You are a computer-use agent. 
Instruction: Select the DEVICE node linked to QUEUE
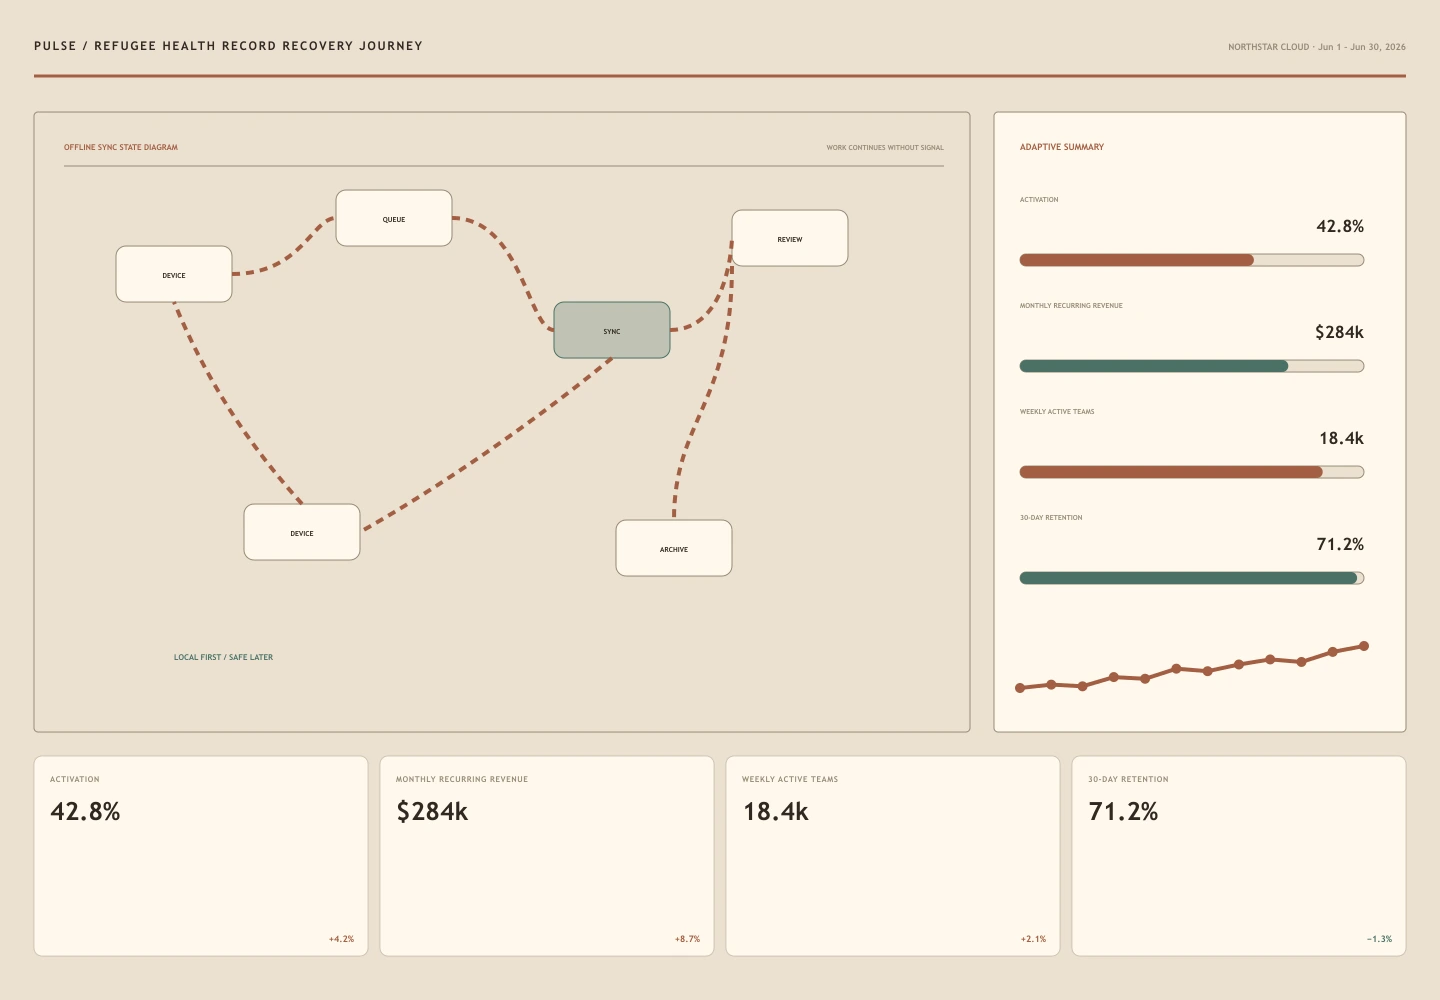174,274
